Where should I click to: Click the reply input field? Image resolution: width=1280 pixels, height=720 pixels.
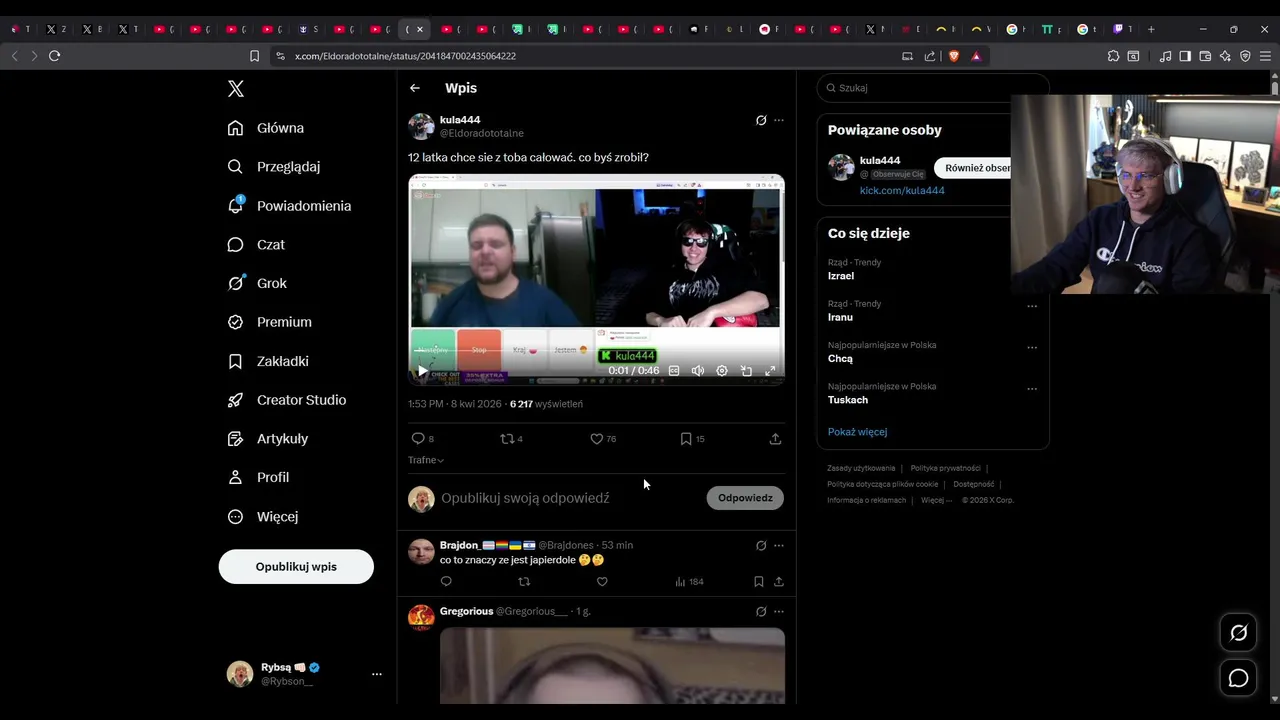tap(570, 498)
